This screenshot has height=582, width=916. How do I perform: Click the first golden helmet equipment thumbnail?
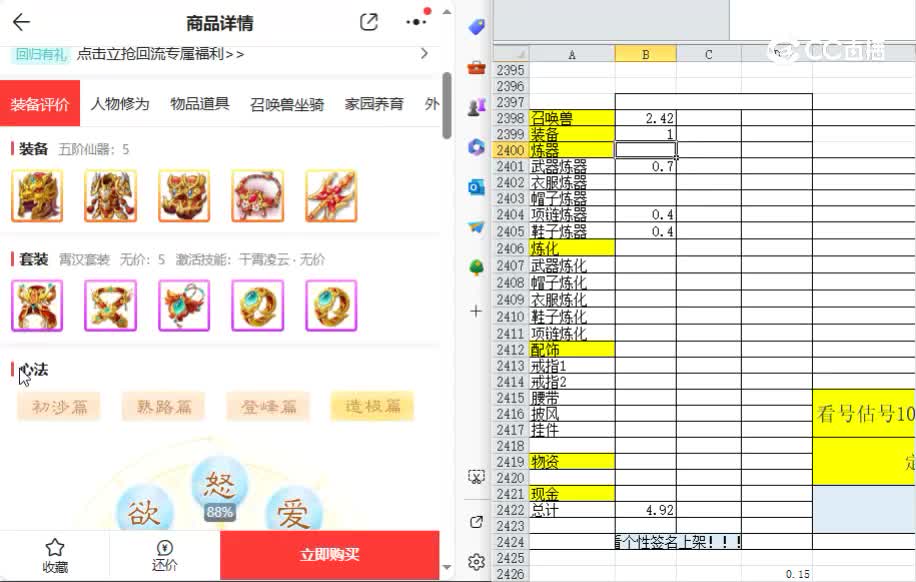pyautogui.click(x=36, y=196)
